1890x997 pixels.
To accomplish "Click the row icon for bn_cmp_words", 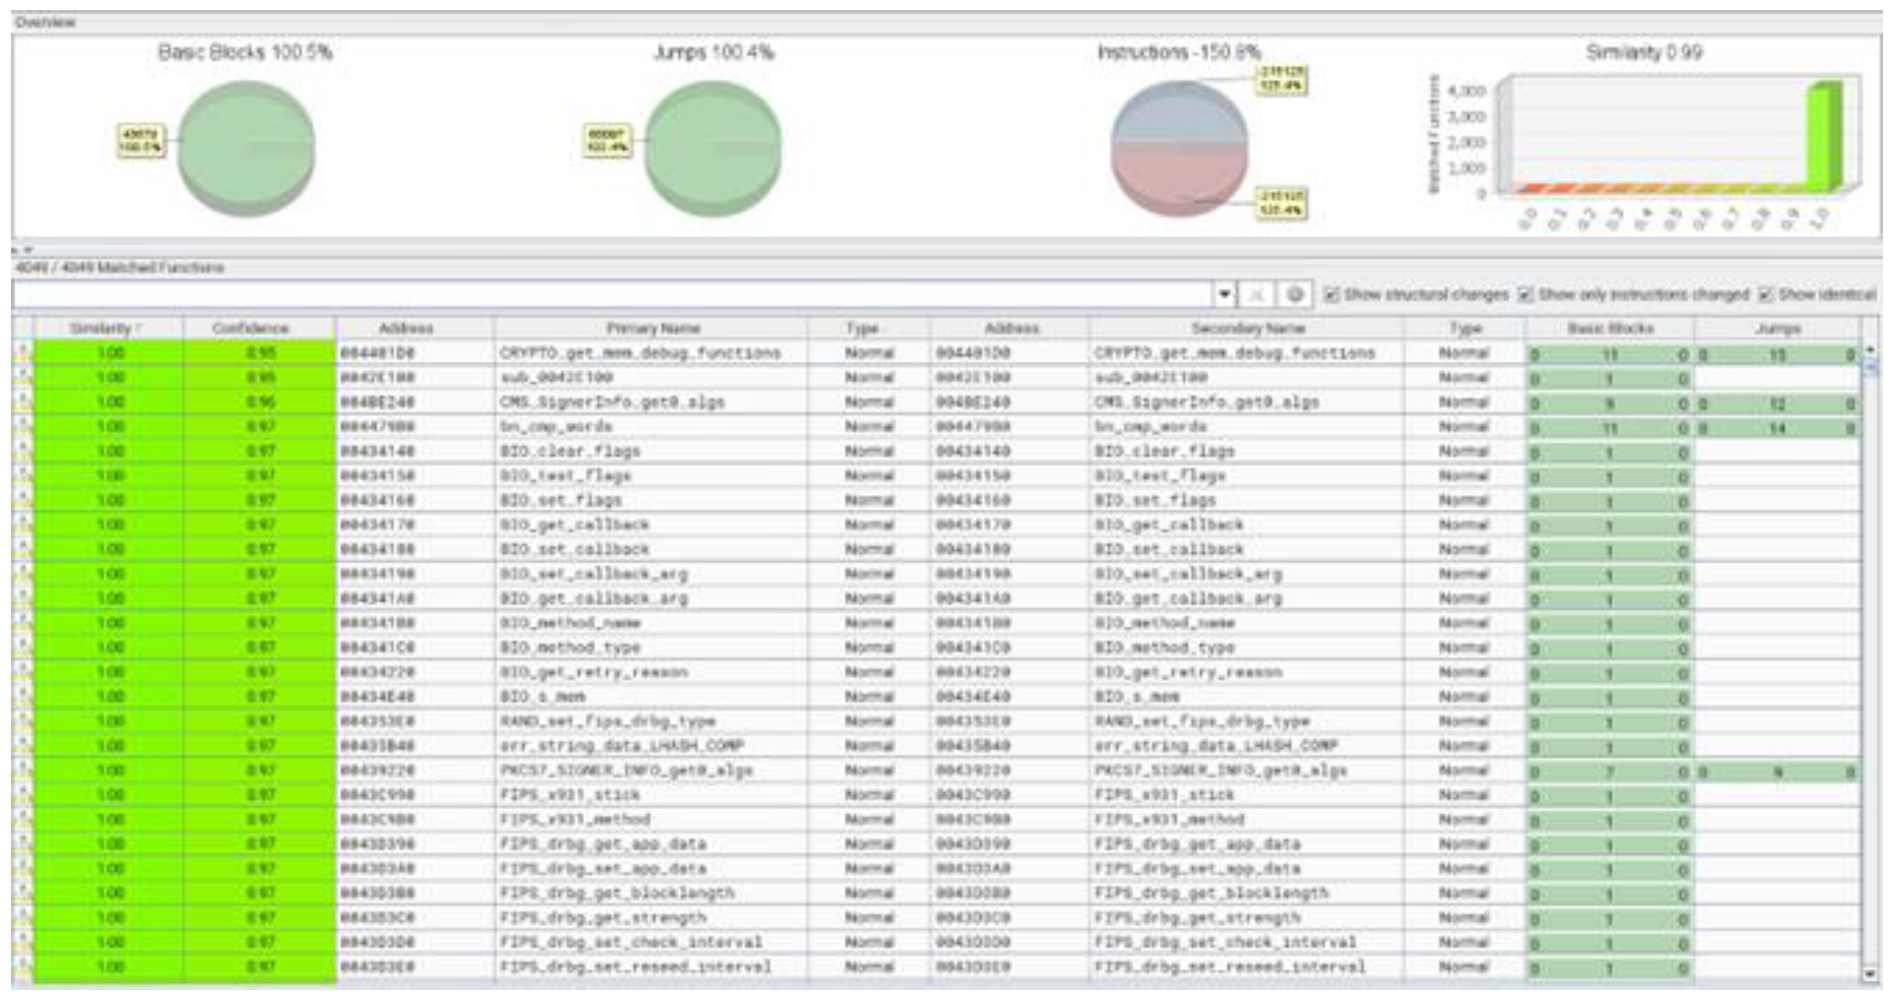I will [22, 427].
